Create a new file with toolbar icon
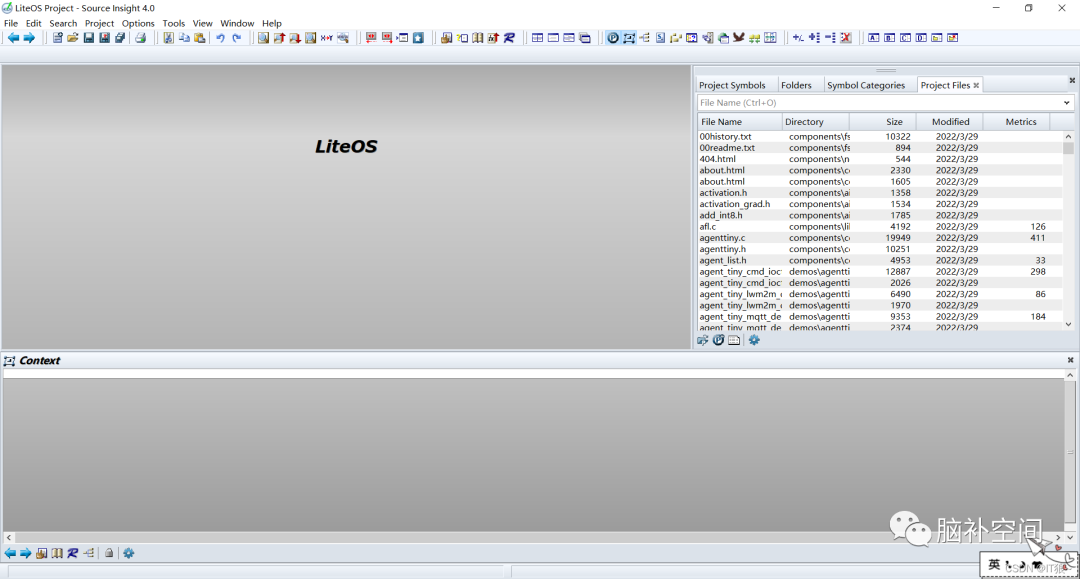 (x=57, y=38)
